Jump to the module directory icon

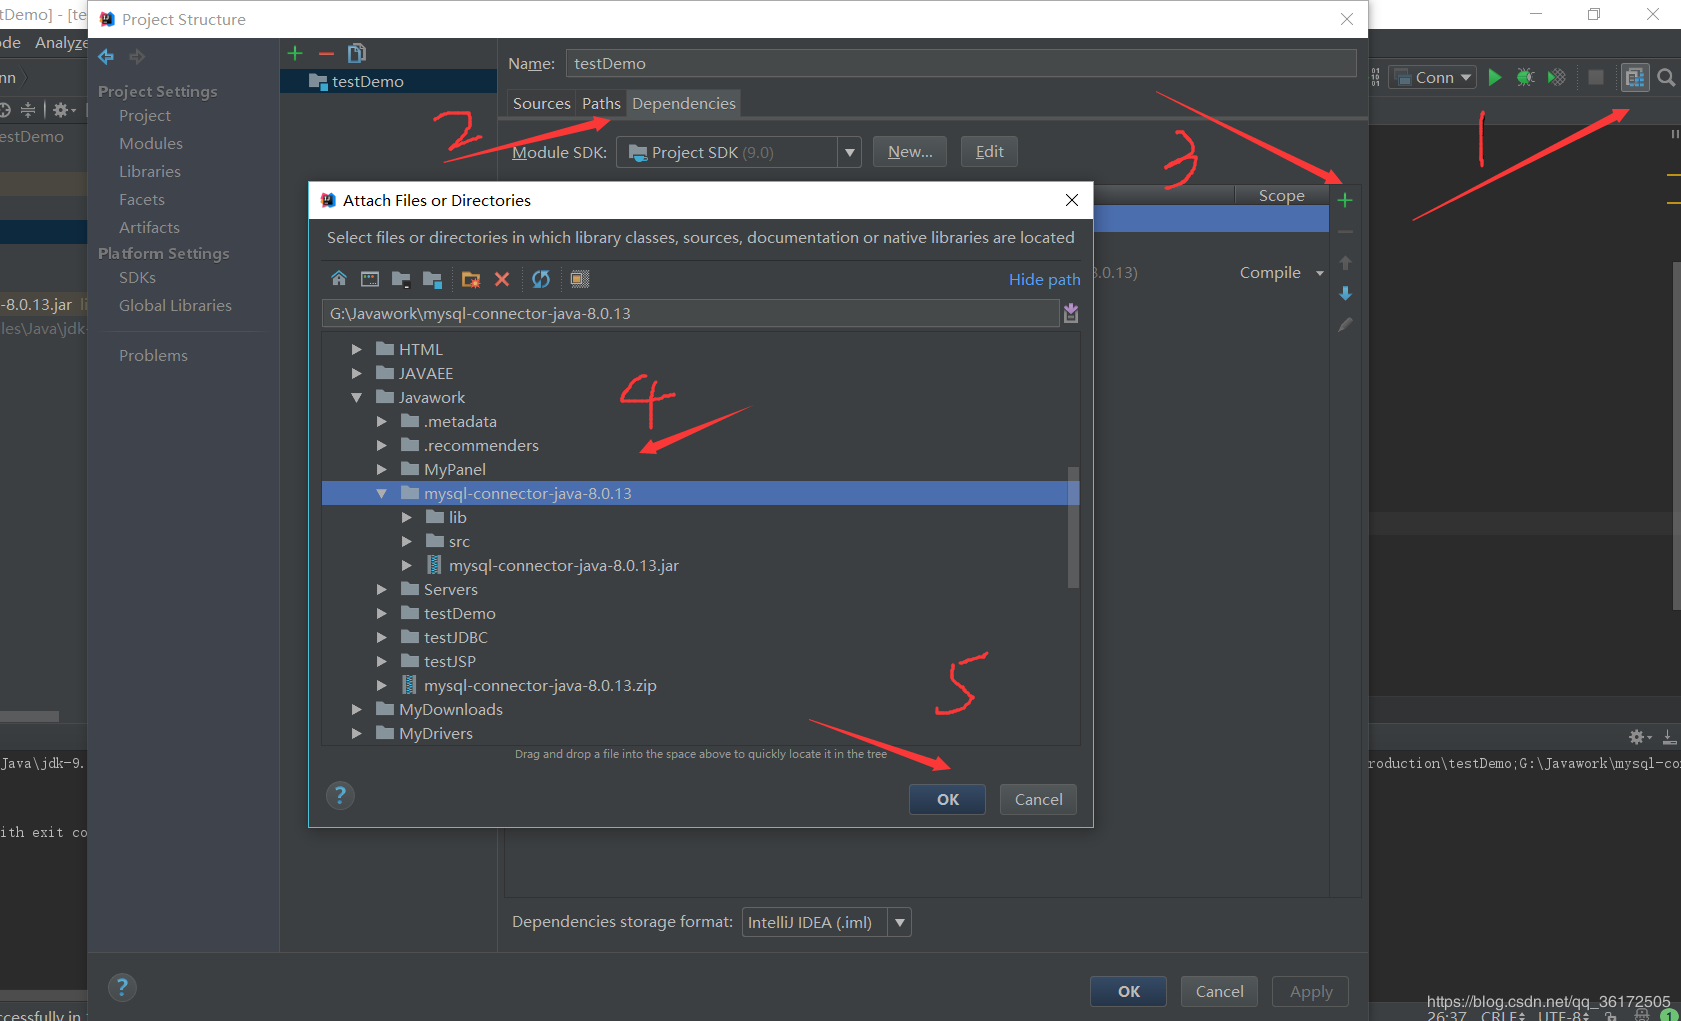(x=432, y=279)
